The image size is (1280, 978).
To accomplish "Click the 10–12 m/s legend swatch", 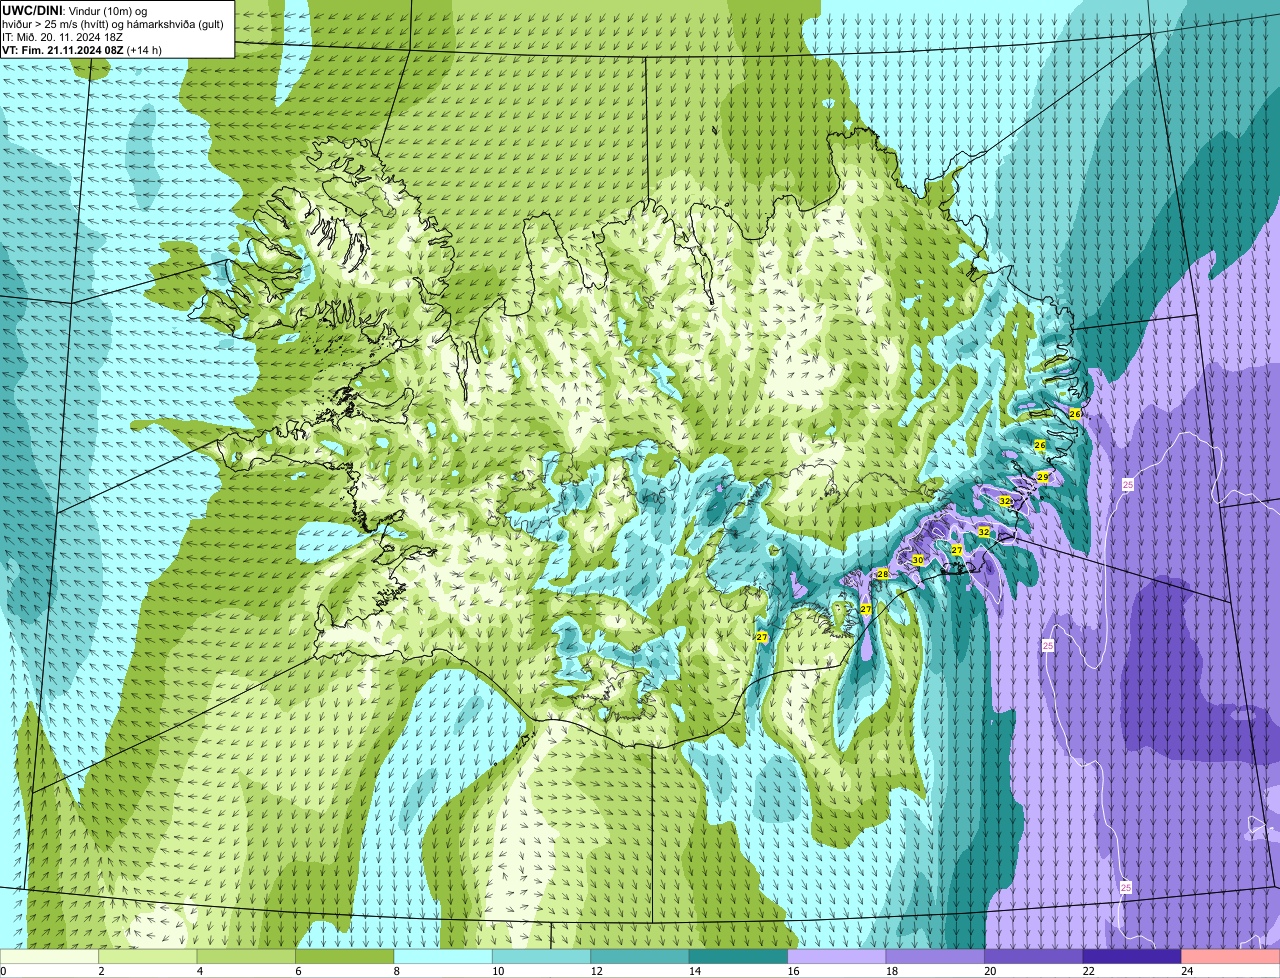I will pos(542,957).
